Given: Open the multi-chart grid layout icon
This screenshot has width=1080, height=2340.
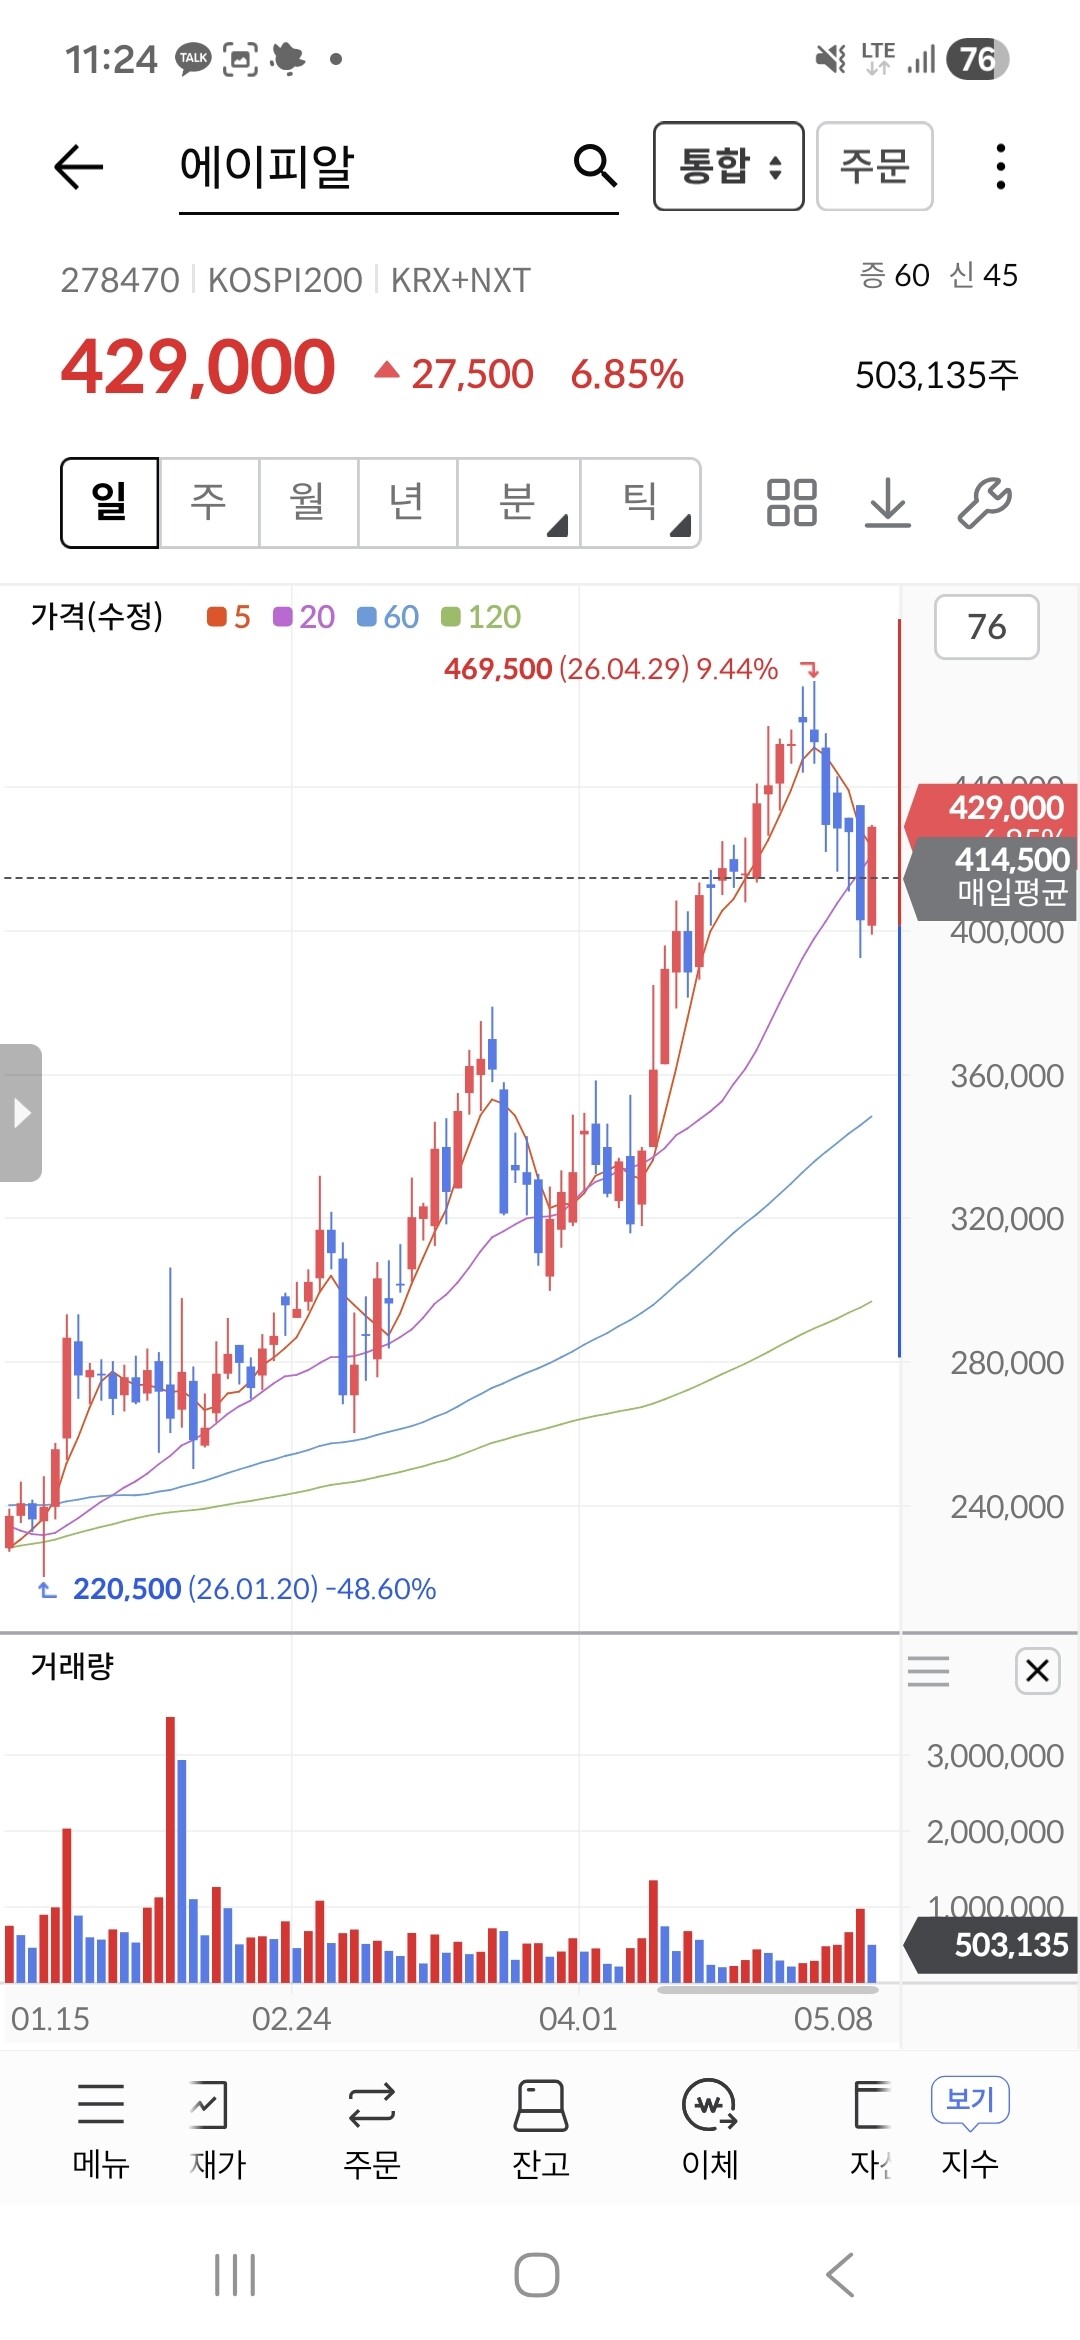Looking at the screenshot, I should [x=791, y=502].
